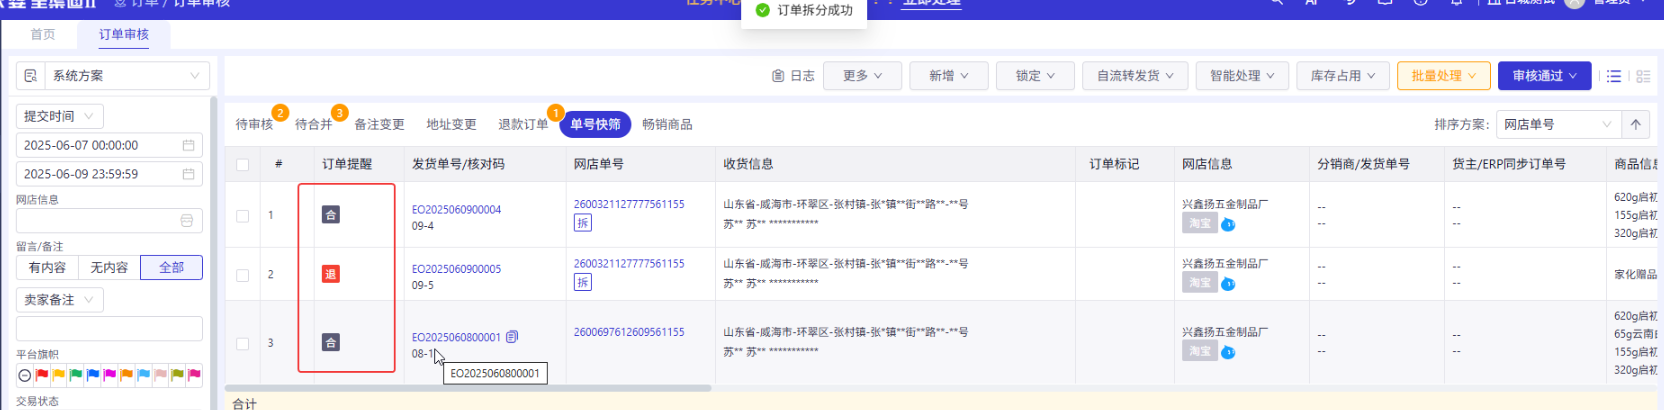The width and height of the screenshot is (1664, 410).
Task: Open the 提交时间 time-type dropdown
Action: [59, 116]
